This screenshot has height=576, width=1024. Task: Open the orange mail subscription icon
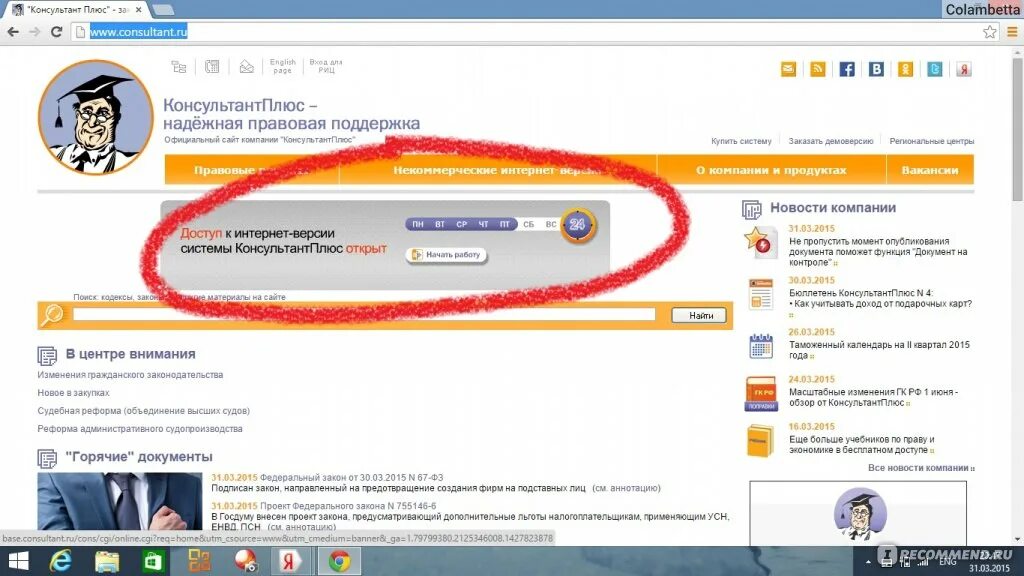click(788, 69)
